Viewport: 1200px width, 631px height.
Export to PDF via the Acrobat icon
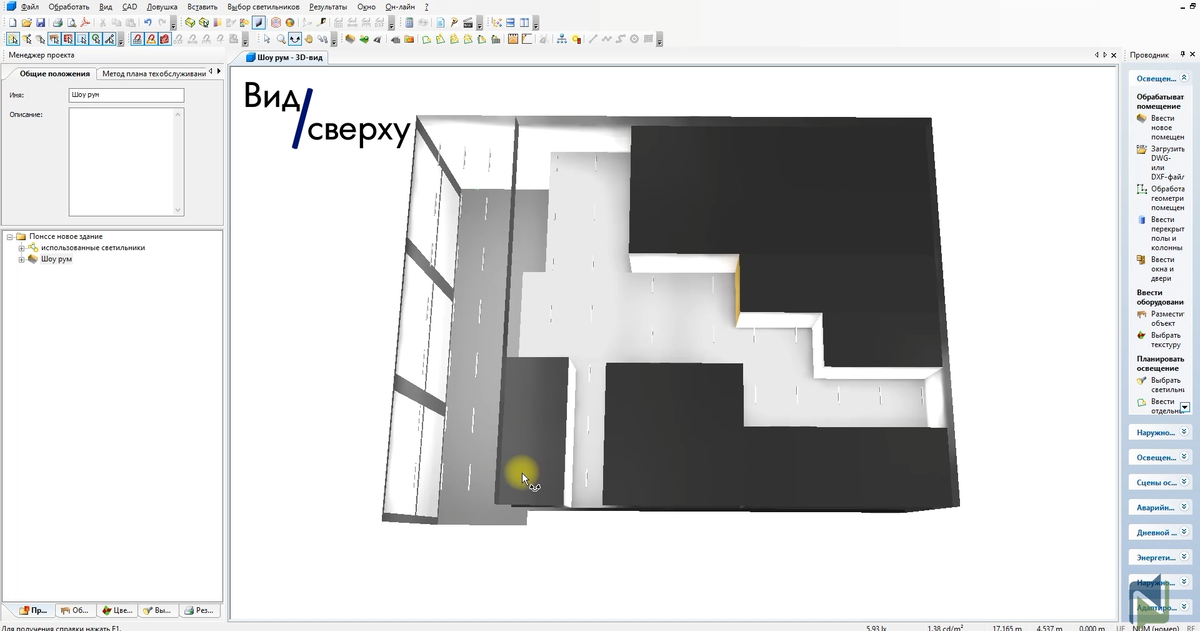(85, 22)
